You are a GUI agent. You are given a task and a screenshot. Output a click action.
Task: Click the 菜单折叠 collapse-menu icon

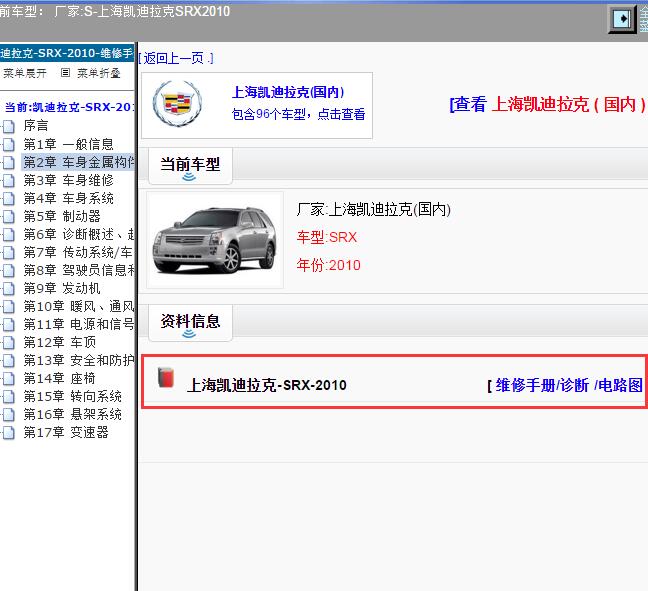coord(65,73)
